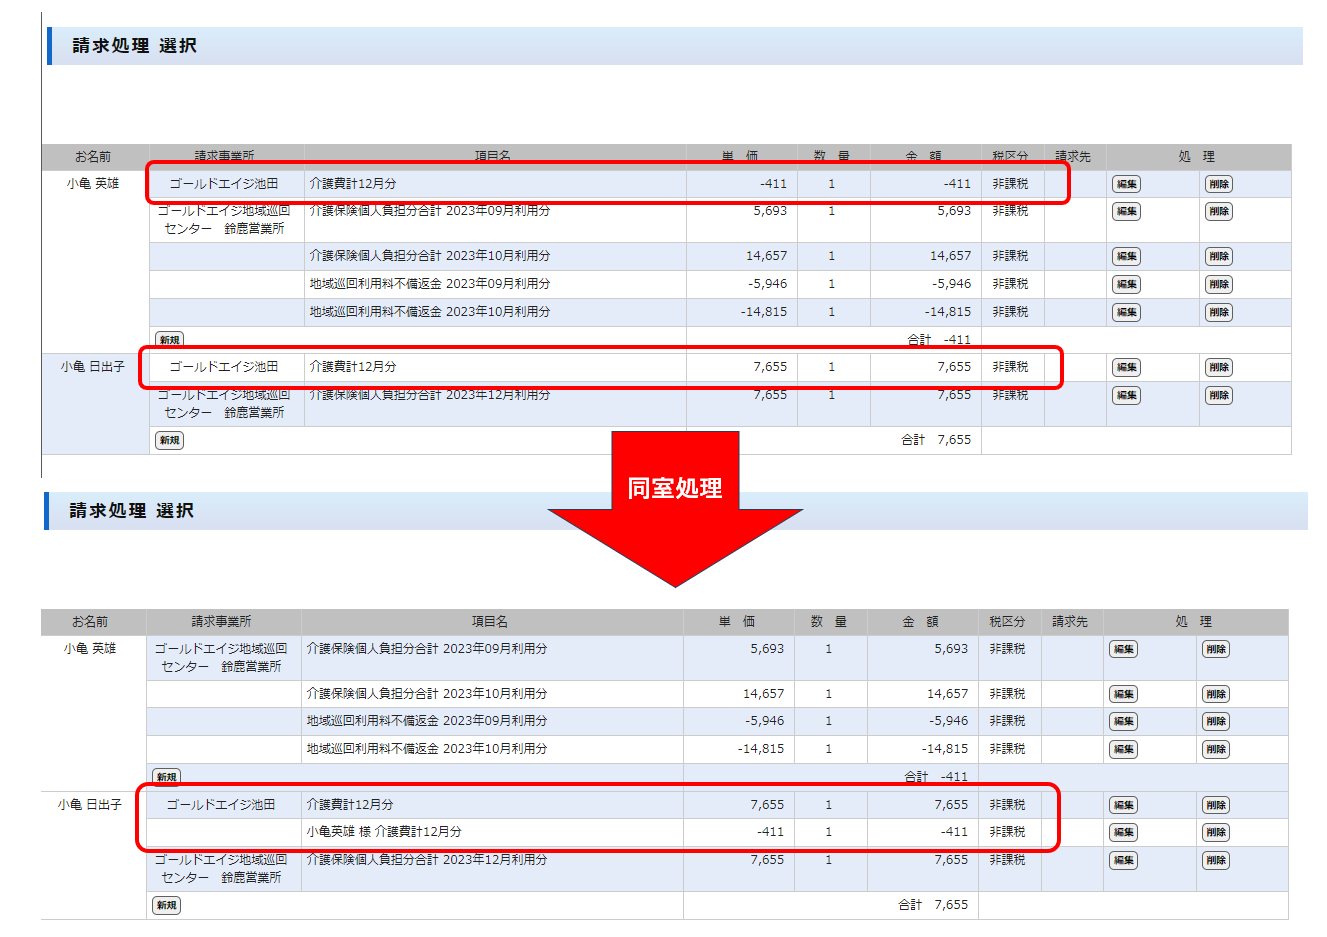Delete lower table's 7,655 介護費計12月分 row
The width and height of the screenshot is (1327, 937).
coord(1215,806)
